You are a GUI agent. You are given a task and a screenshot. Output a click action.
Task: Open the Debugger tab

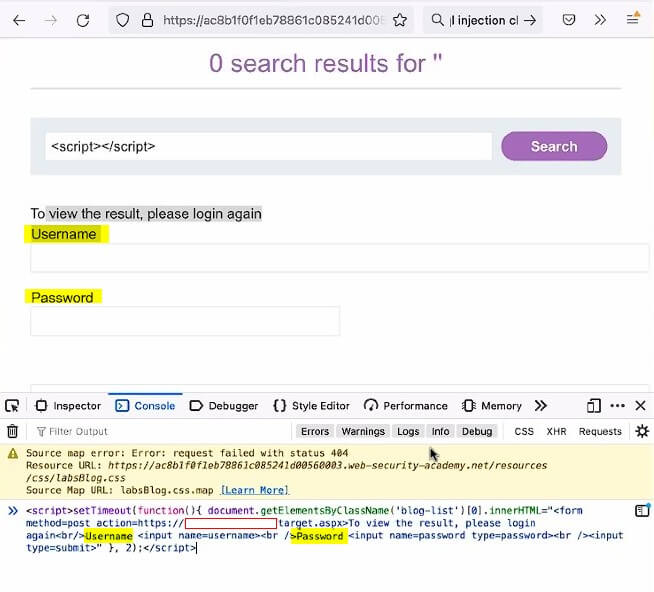[x=224, y=406]
